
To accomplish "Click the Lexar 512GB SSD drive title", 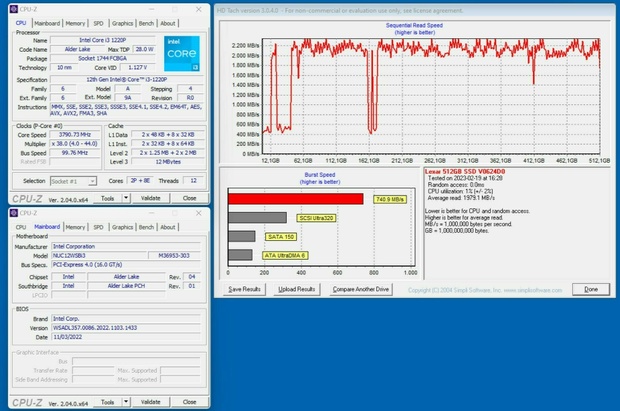I will (465, 172).
